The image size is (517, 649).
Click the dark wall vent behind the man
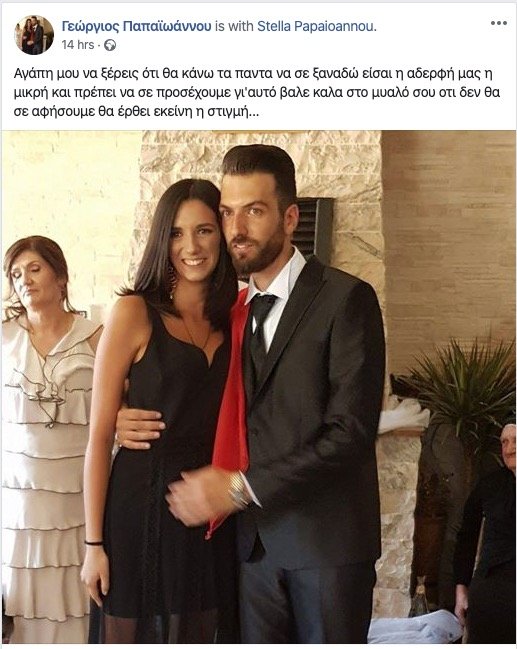(x=313, y=230)
